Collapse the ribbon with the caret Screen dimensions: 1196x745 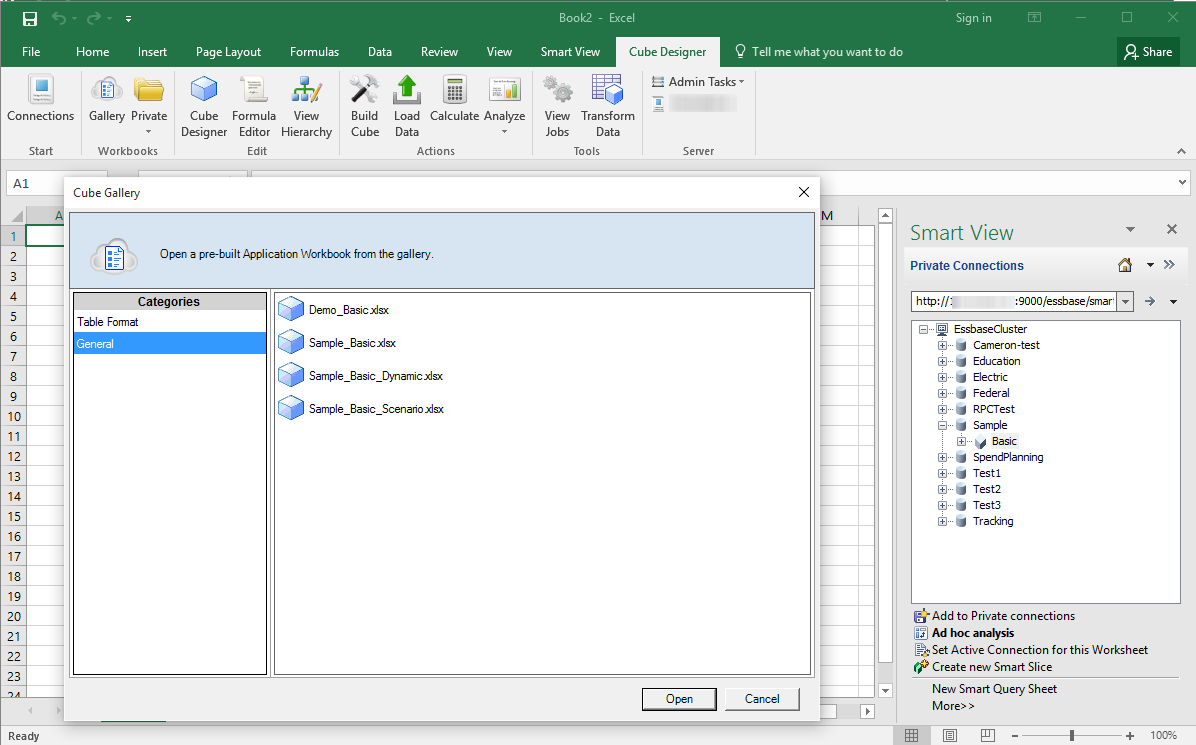click(x=1182, y=151)
